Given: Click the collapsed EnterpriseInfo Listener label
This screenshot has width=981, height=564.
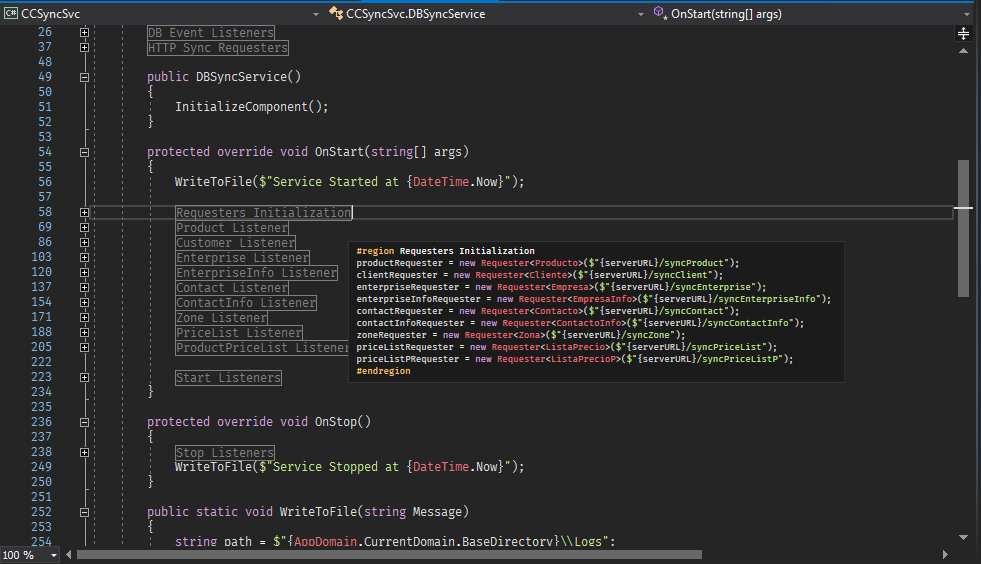Looking at the screenshot, I should coord(257,273).
